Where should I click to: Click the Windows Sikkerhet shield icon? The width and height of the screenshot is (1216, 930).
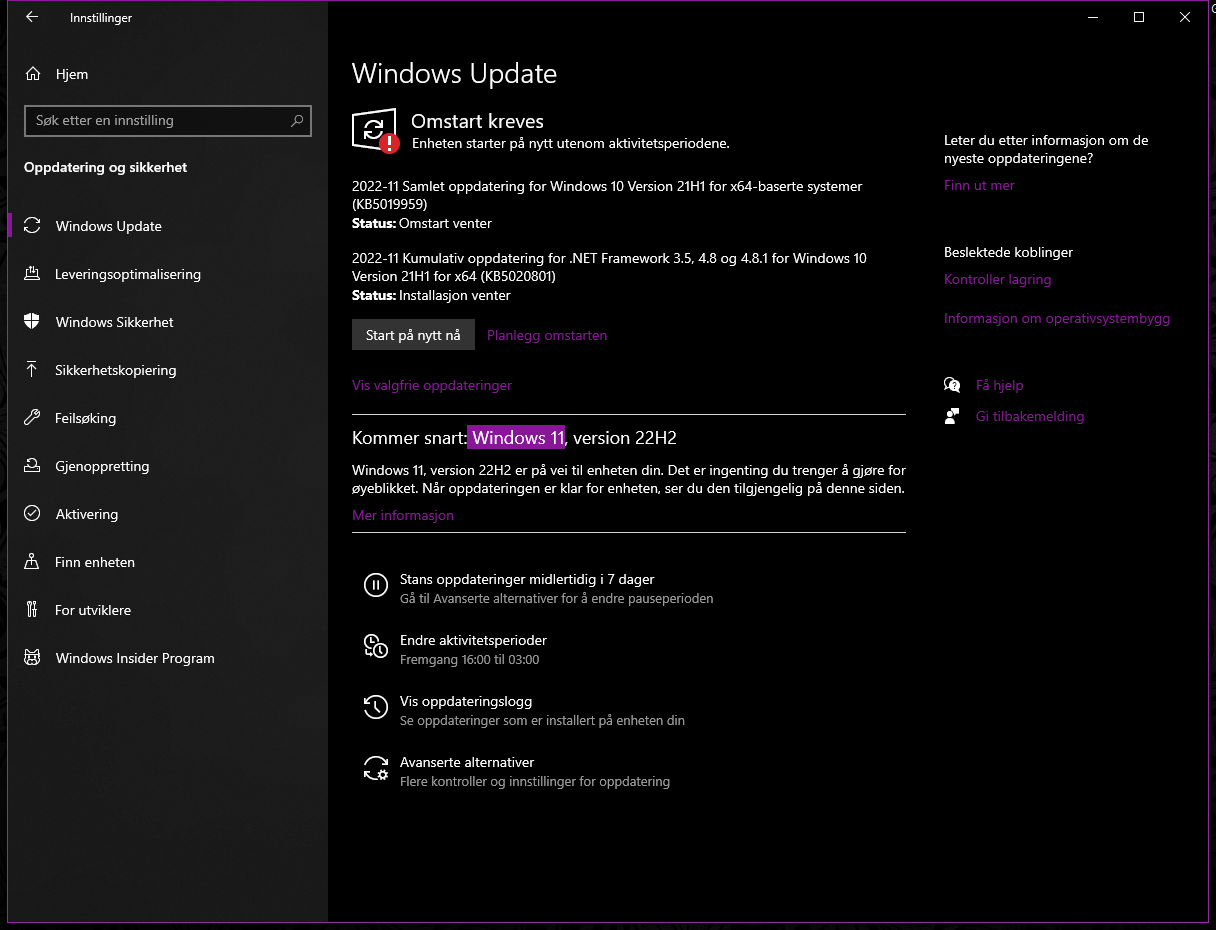coord(32,321)
